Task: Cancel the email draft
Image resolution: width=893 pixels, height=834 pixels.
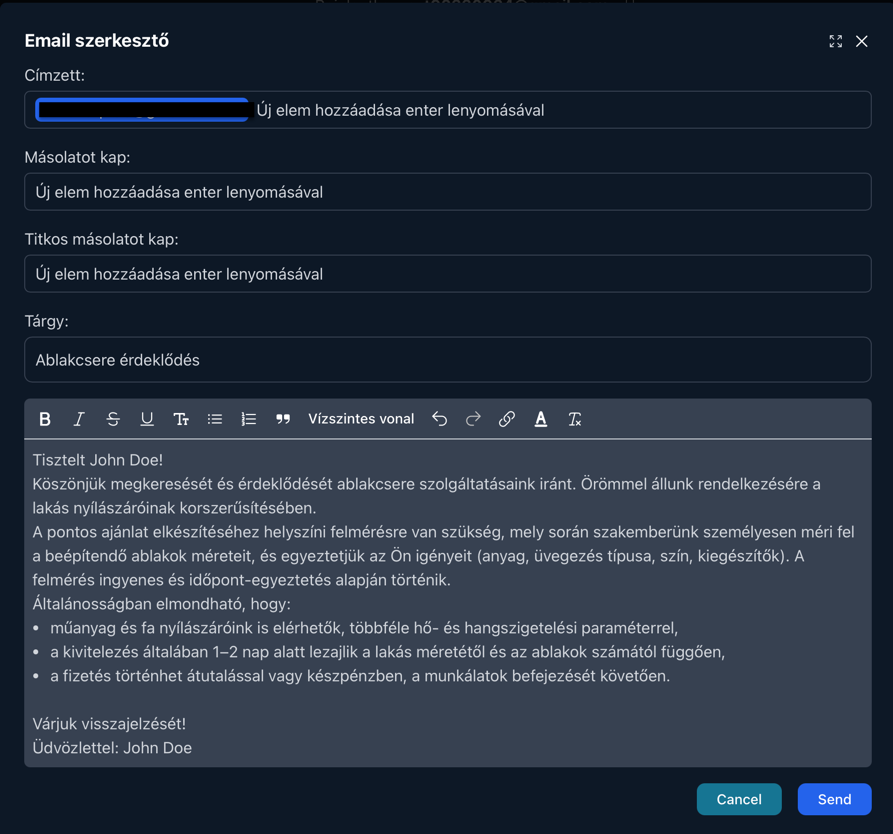Action: point(739,799)
